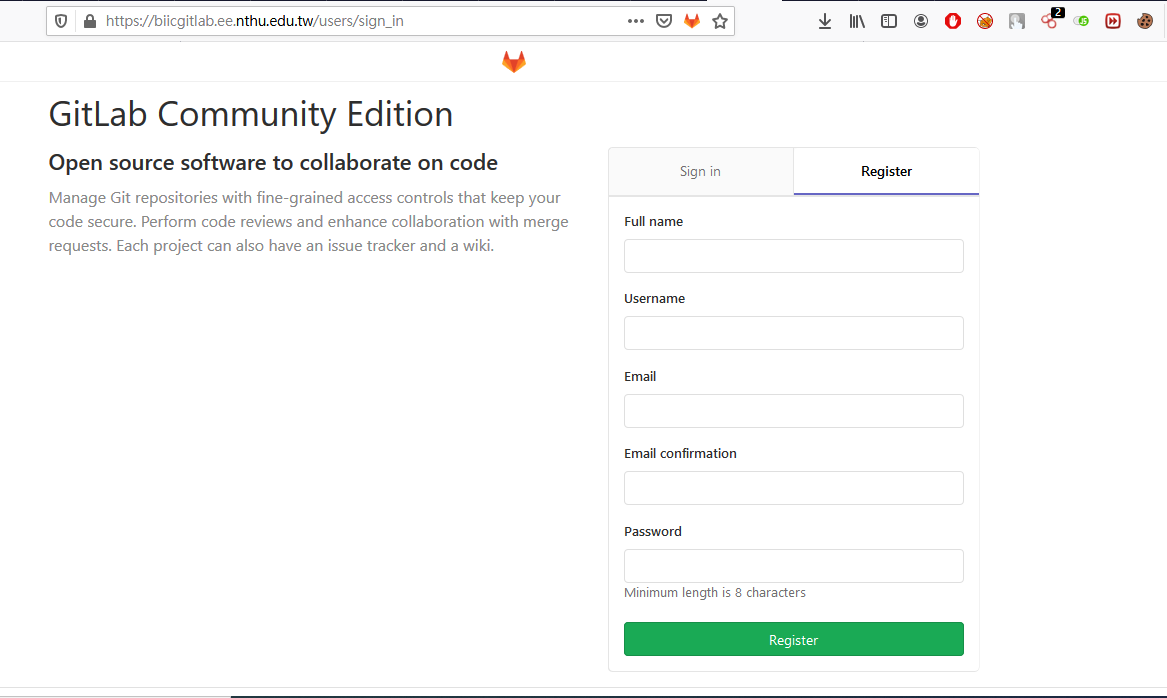Screen dimensions: 1167x698
Task: Open the Firefox account avatar icon
Action: [x=921, y=21]
